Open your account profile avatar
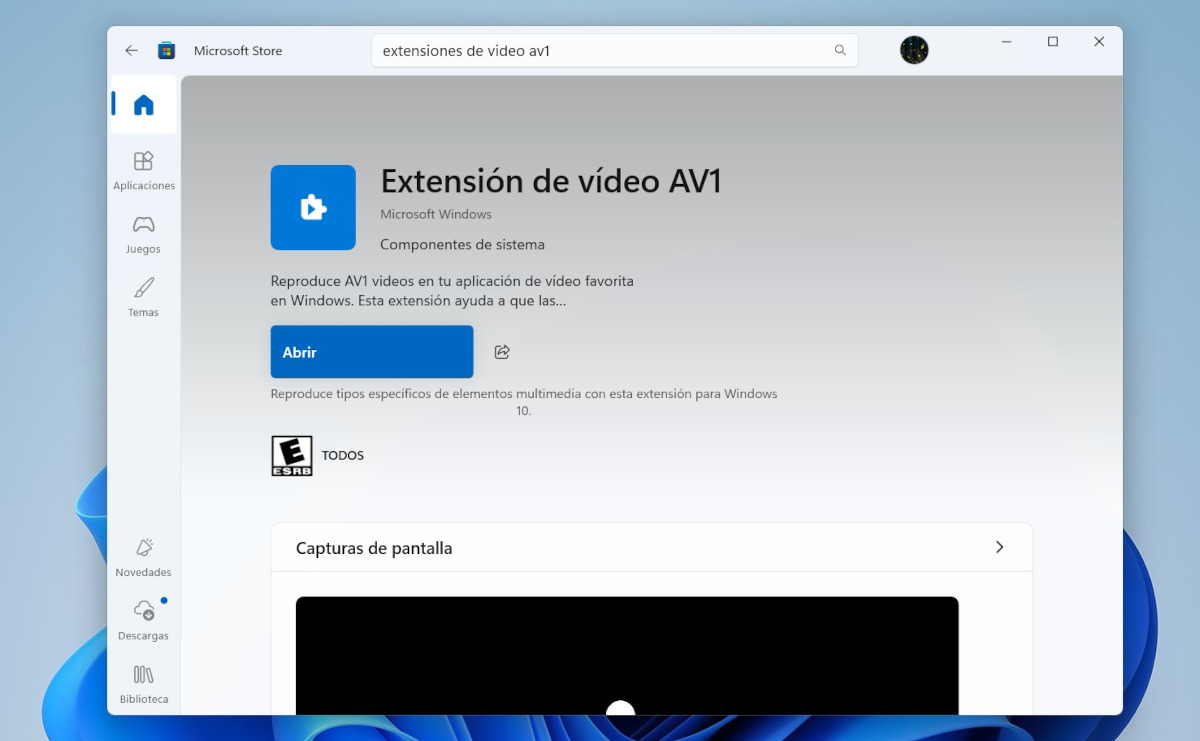Viewport: 1200px width, 741px height. click(913, 49)
